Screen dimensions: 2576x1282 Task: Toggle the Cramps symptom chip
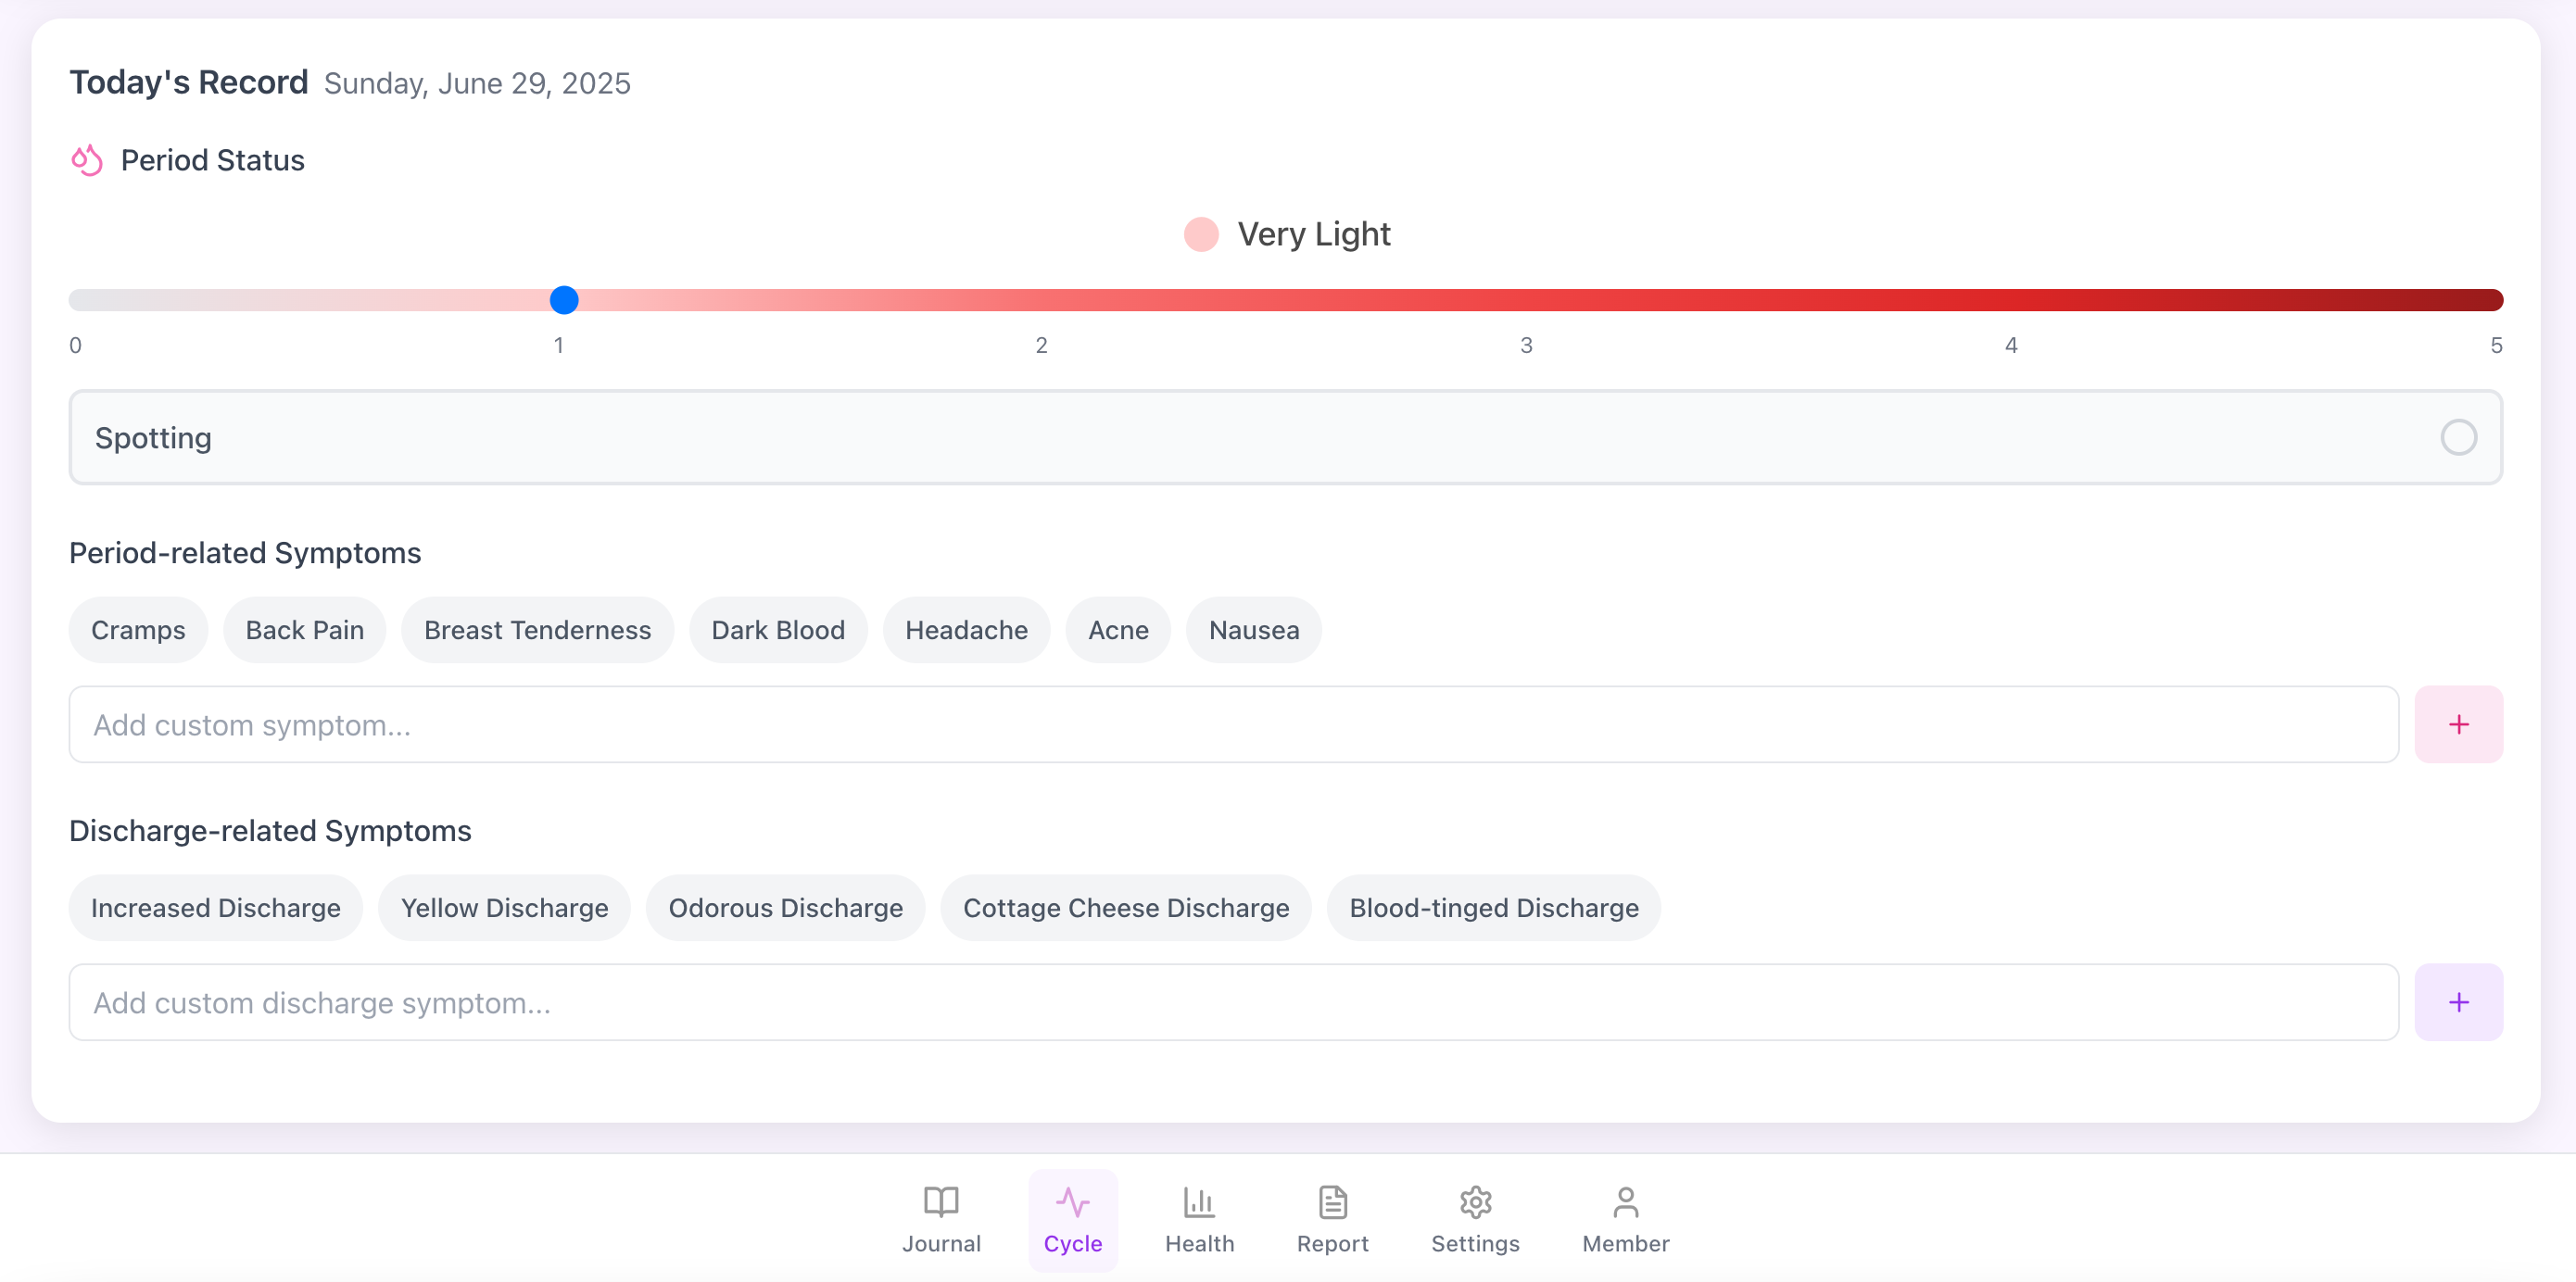pyautogui.click(x=138, y=630)
